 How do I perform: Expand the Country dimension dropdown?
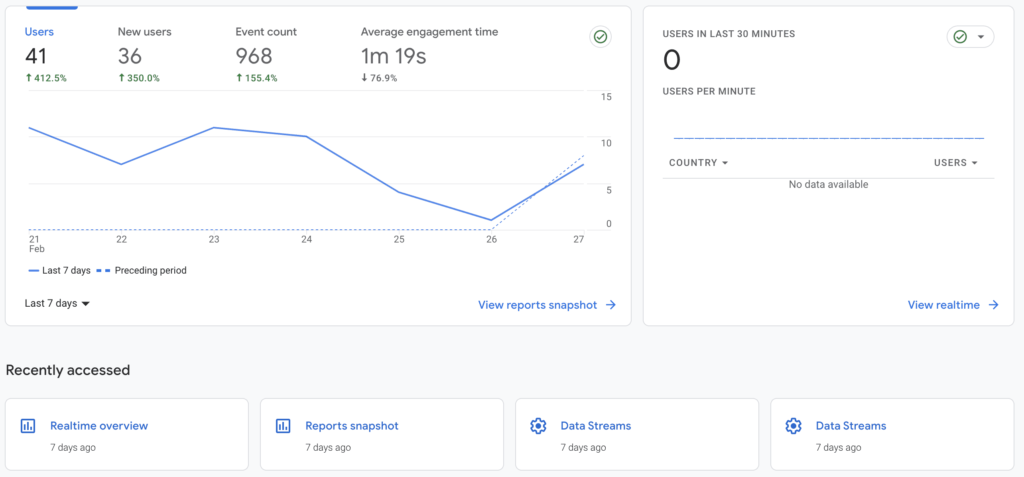[698, 163]
